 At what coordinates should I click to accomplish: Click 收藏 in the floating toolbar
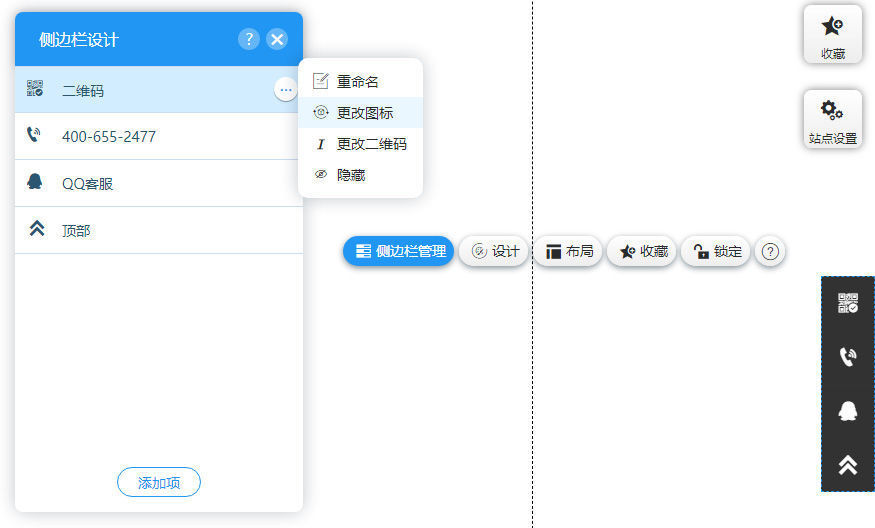(642, 251)
